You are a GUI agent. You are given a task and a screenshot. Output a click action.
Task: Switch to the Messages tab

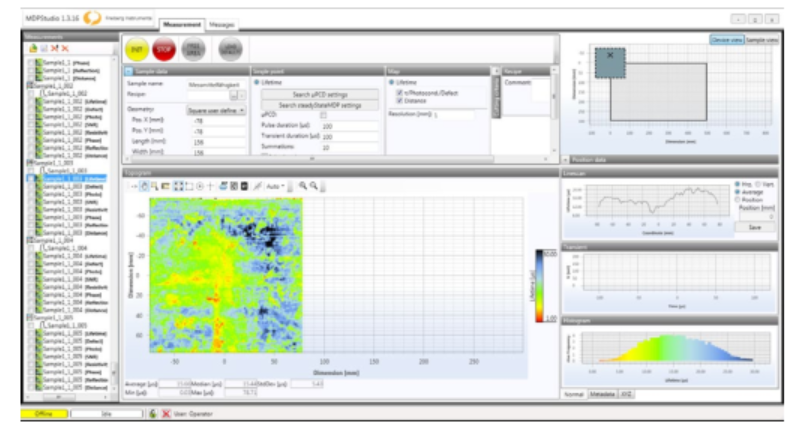coord(222,23)
